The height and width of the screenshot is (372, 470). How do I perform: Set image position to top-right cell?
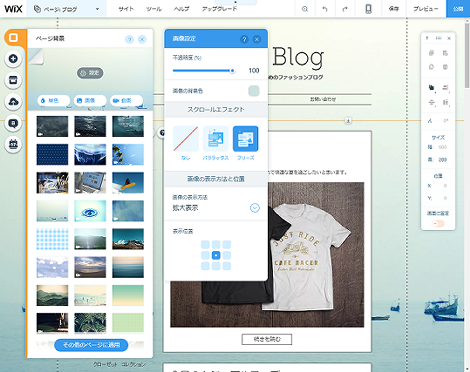click(227, 245)
